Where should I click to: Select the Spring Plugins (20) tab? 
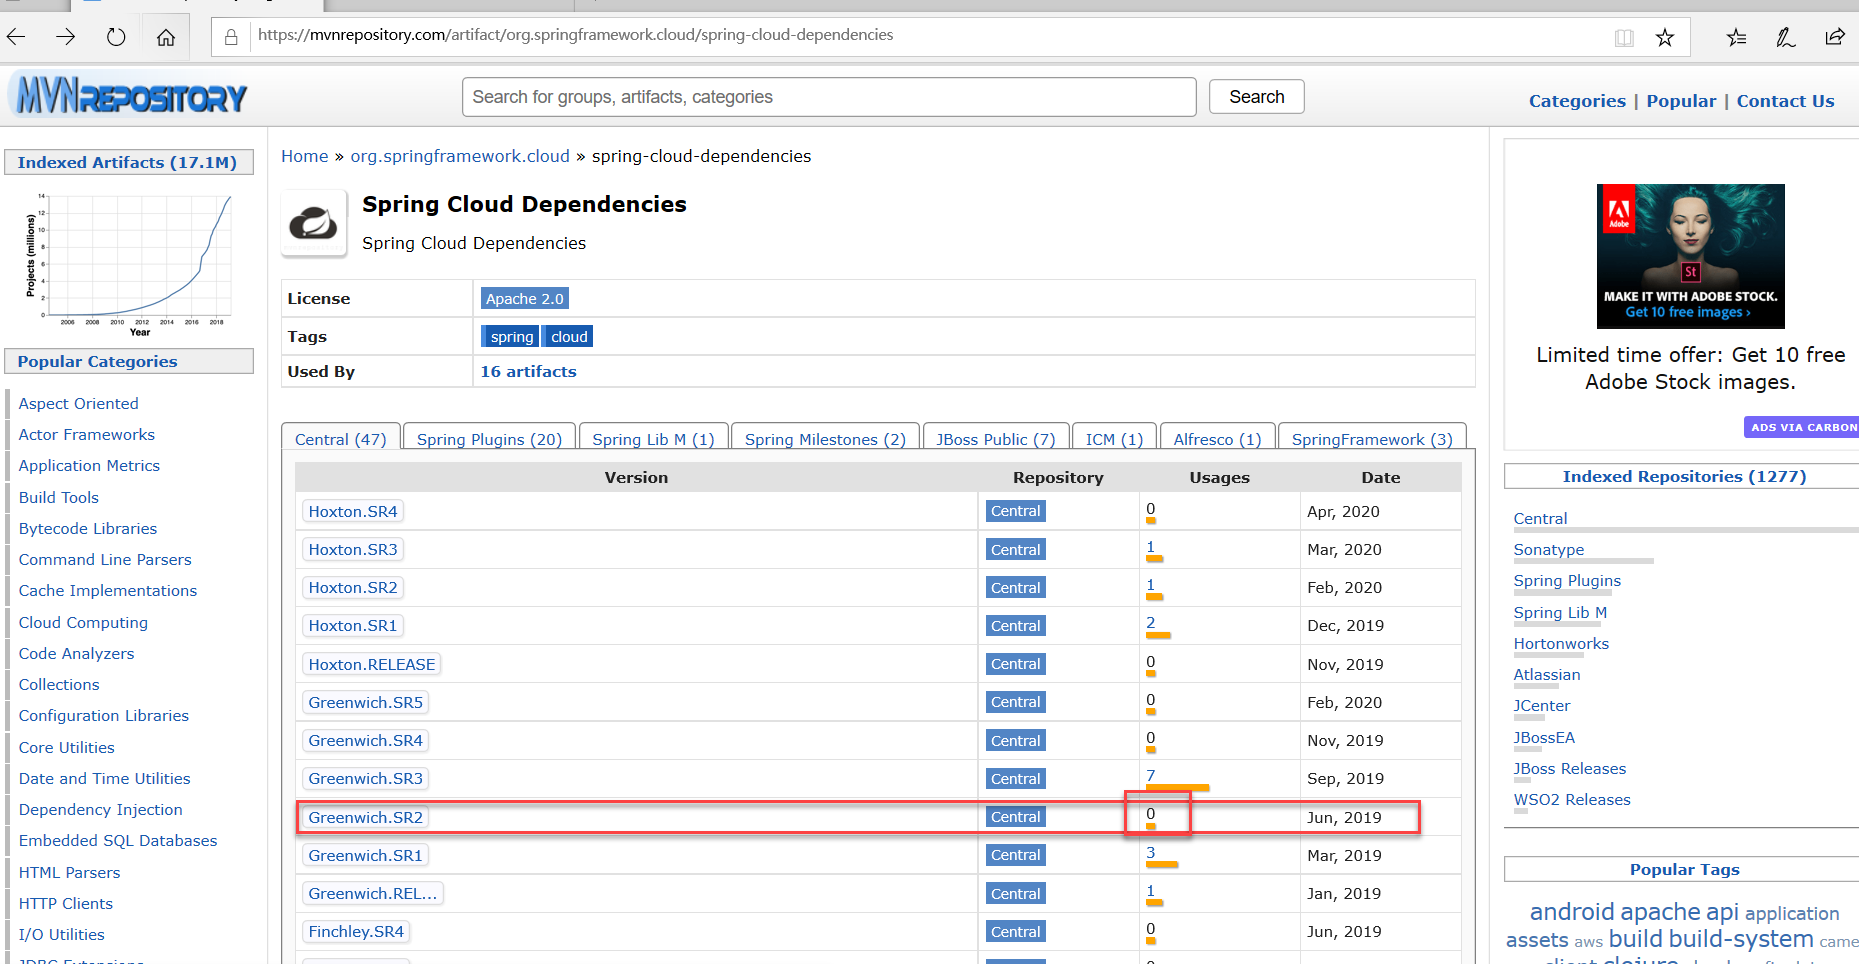490,438
